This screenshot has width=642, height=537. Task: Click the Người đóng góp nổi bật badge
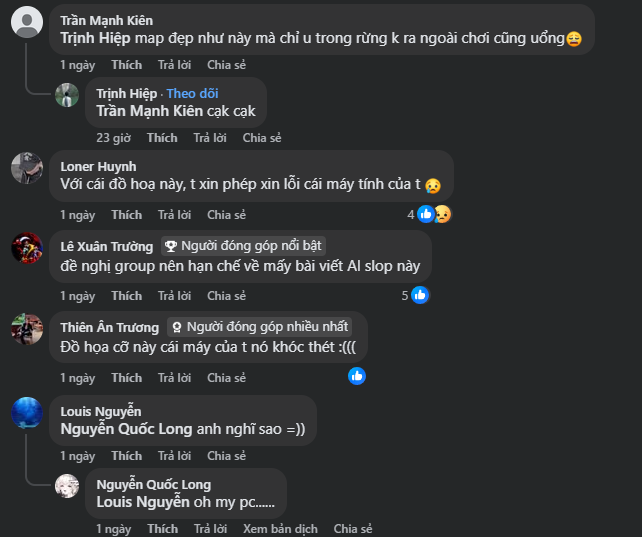[244, 246]
